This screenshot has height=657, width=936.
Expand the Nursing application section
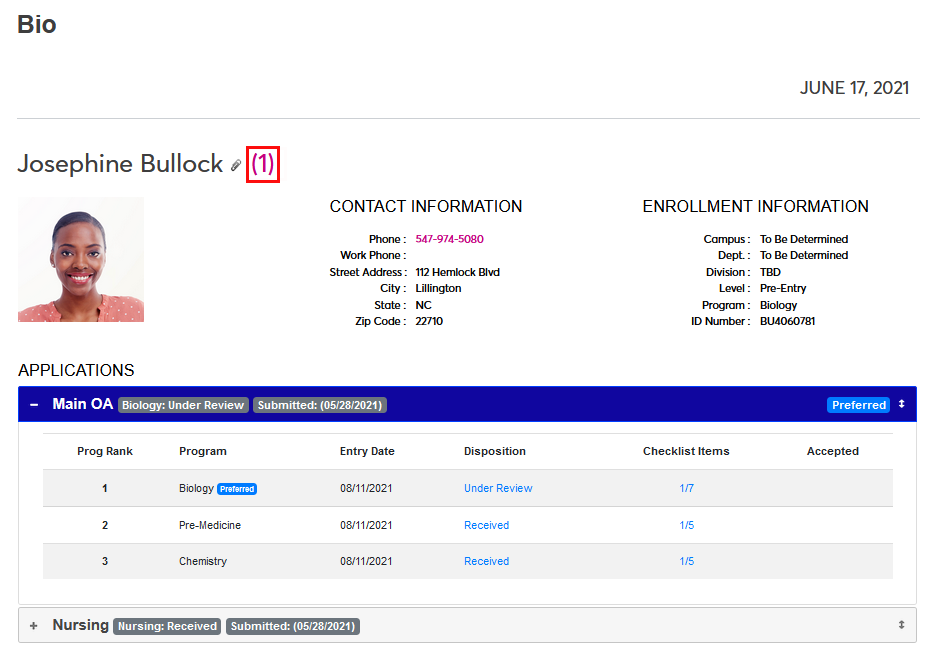(x=34, y=626)
